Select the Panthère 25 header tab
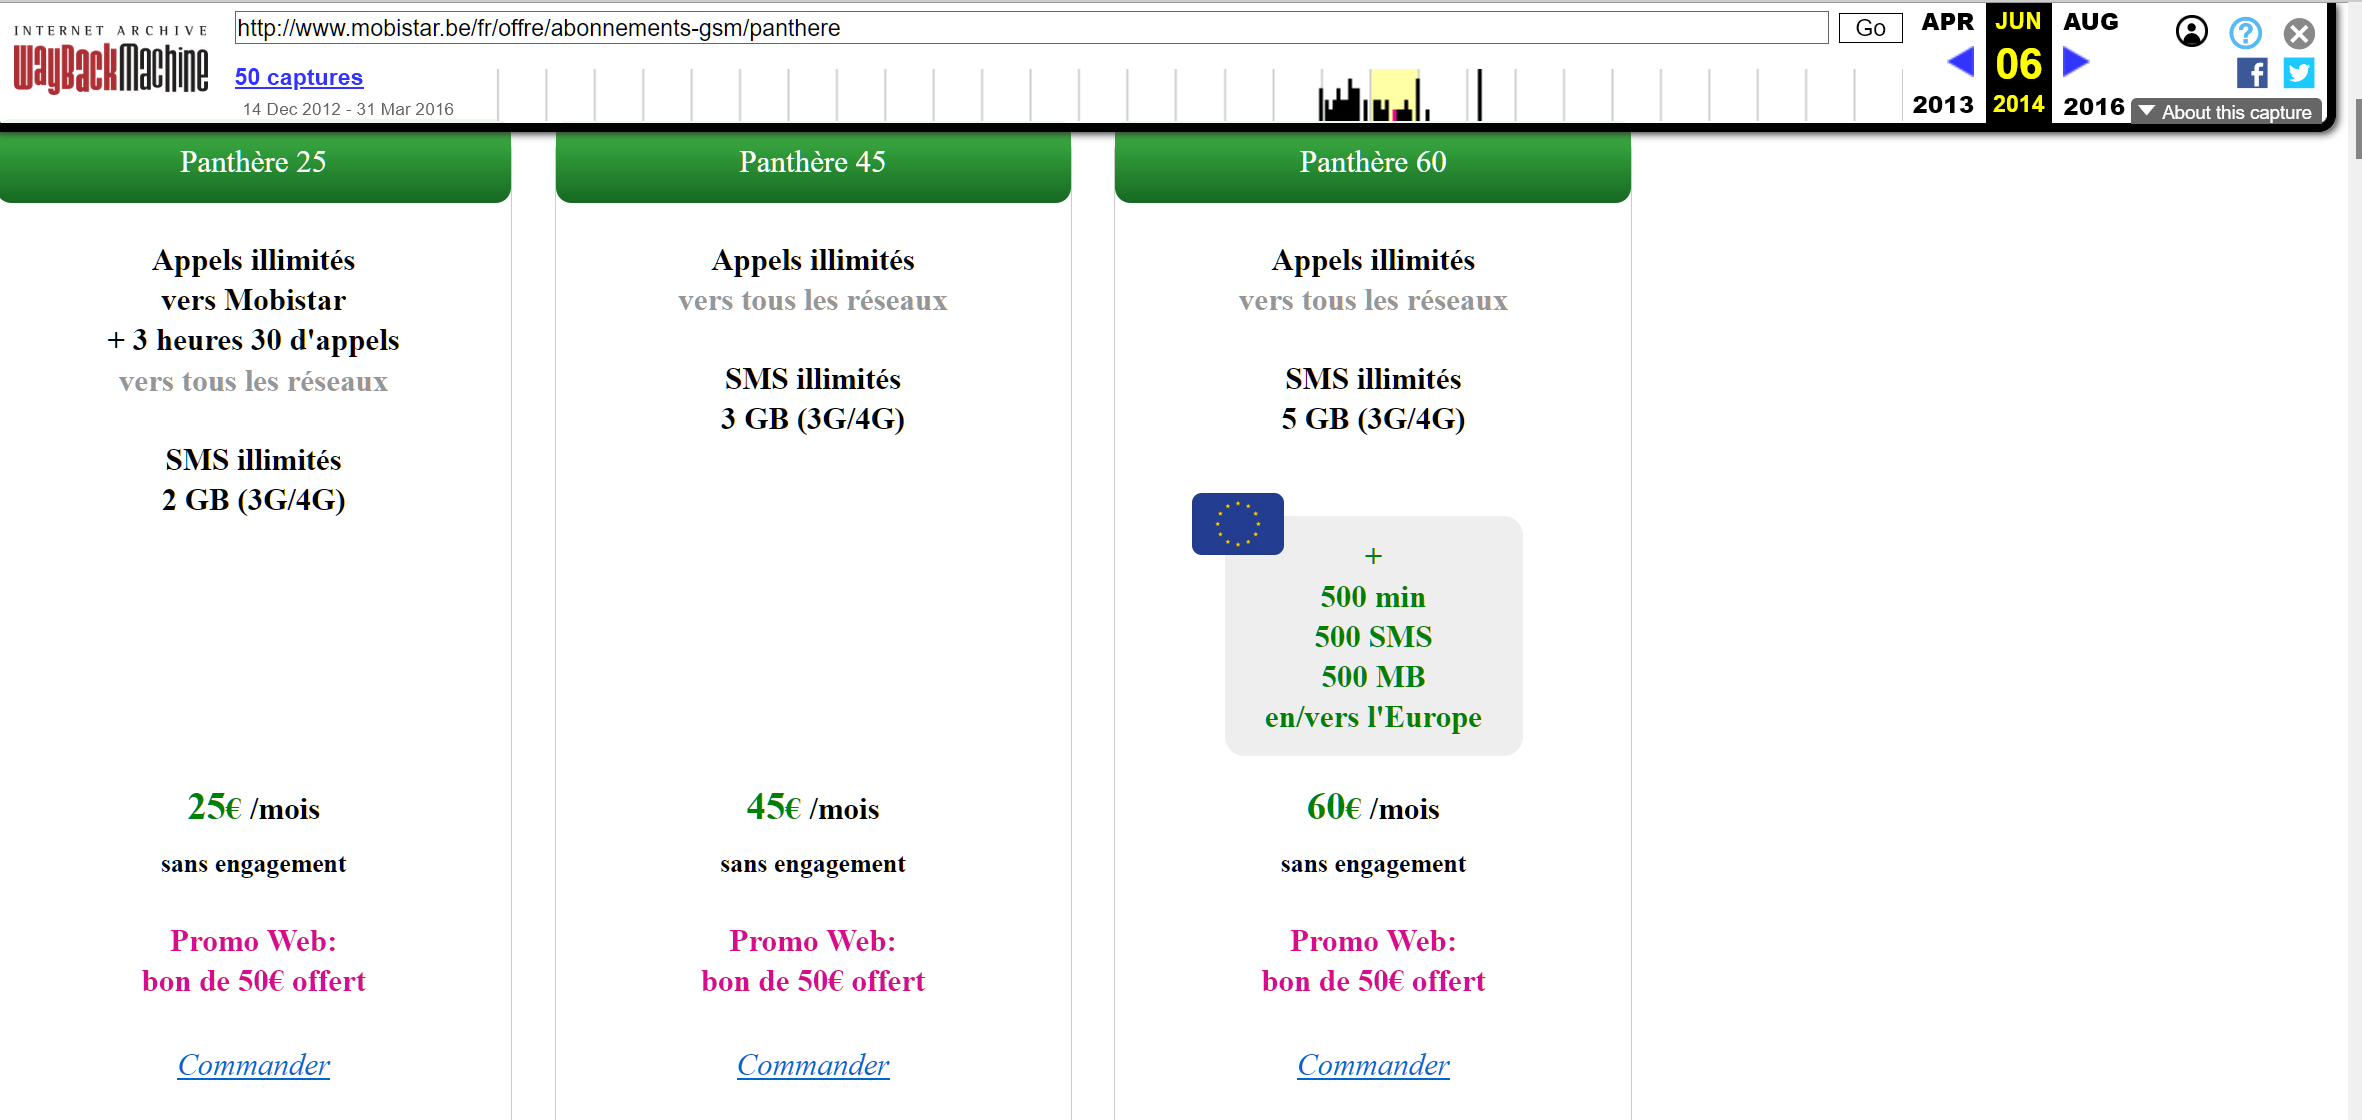2362x1120 pixels. [253, 162]
